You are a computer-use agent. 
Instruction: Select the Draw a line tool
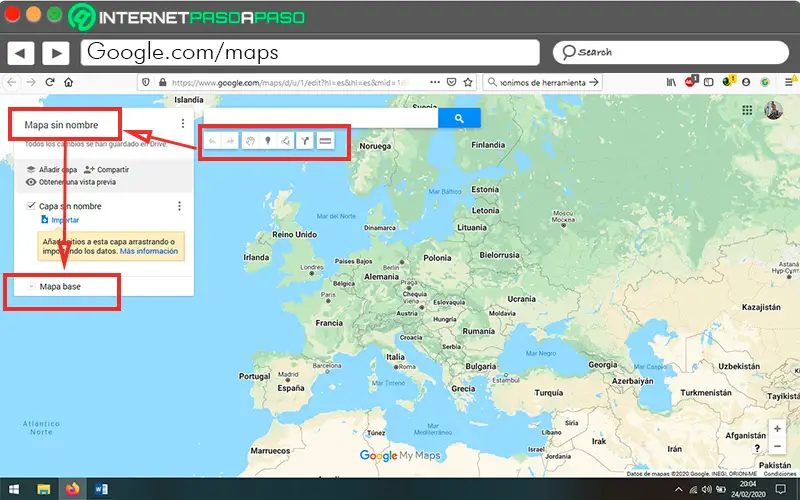286,141
